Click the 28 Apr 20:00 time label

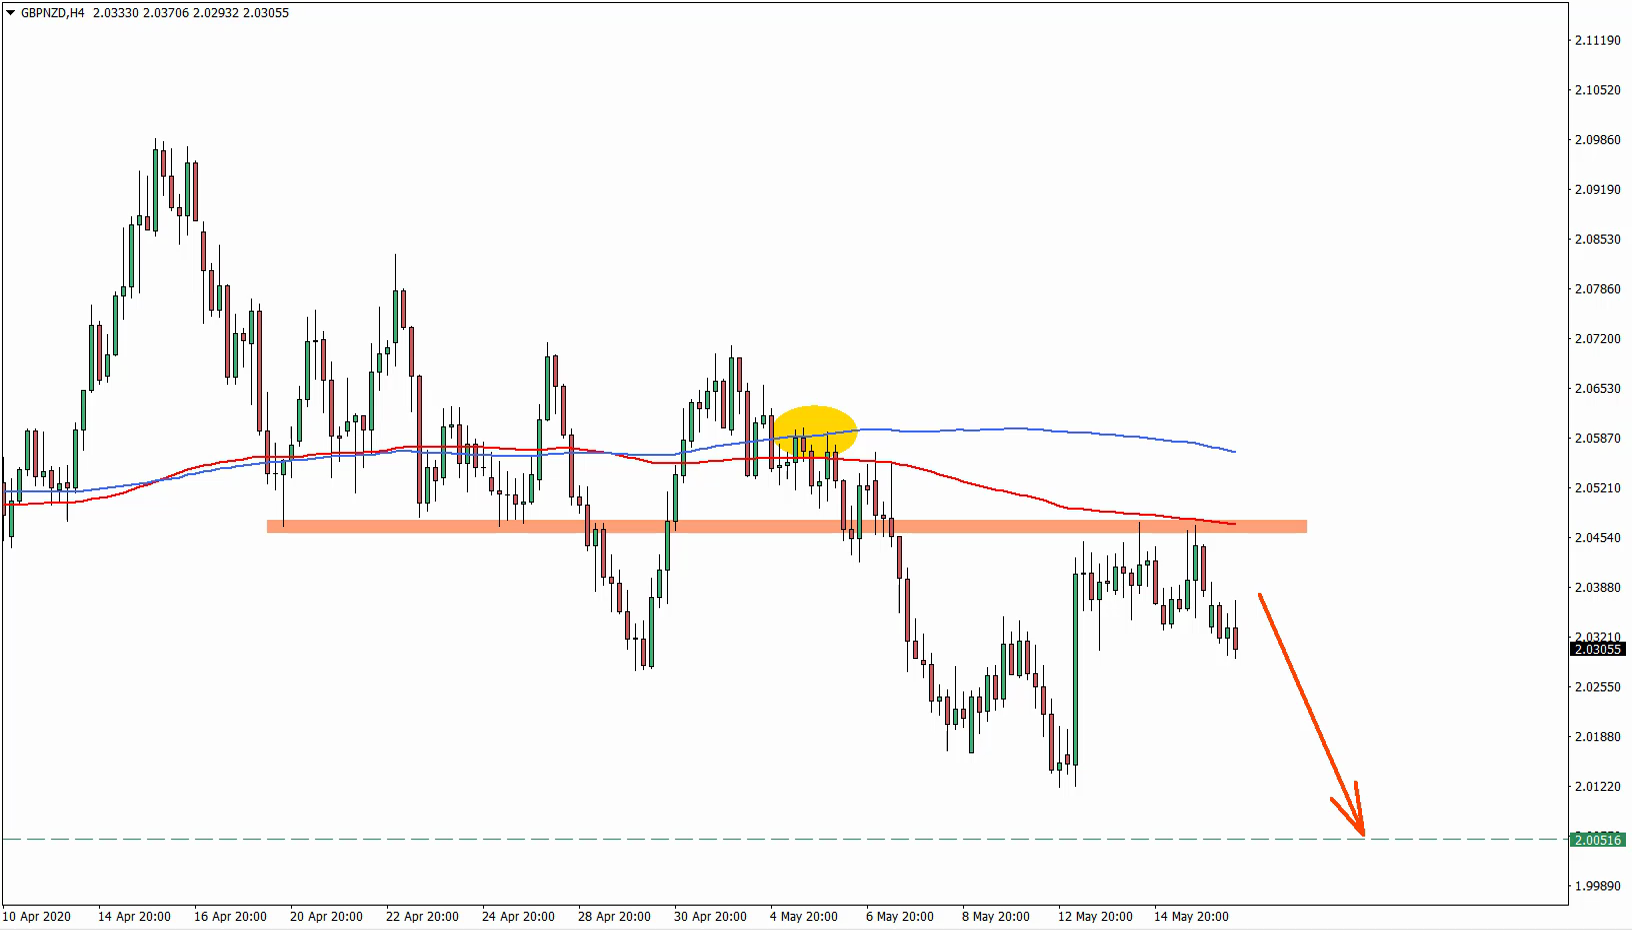tap(614, 916)
